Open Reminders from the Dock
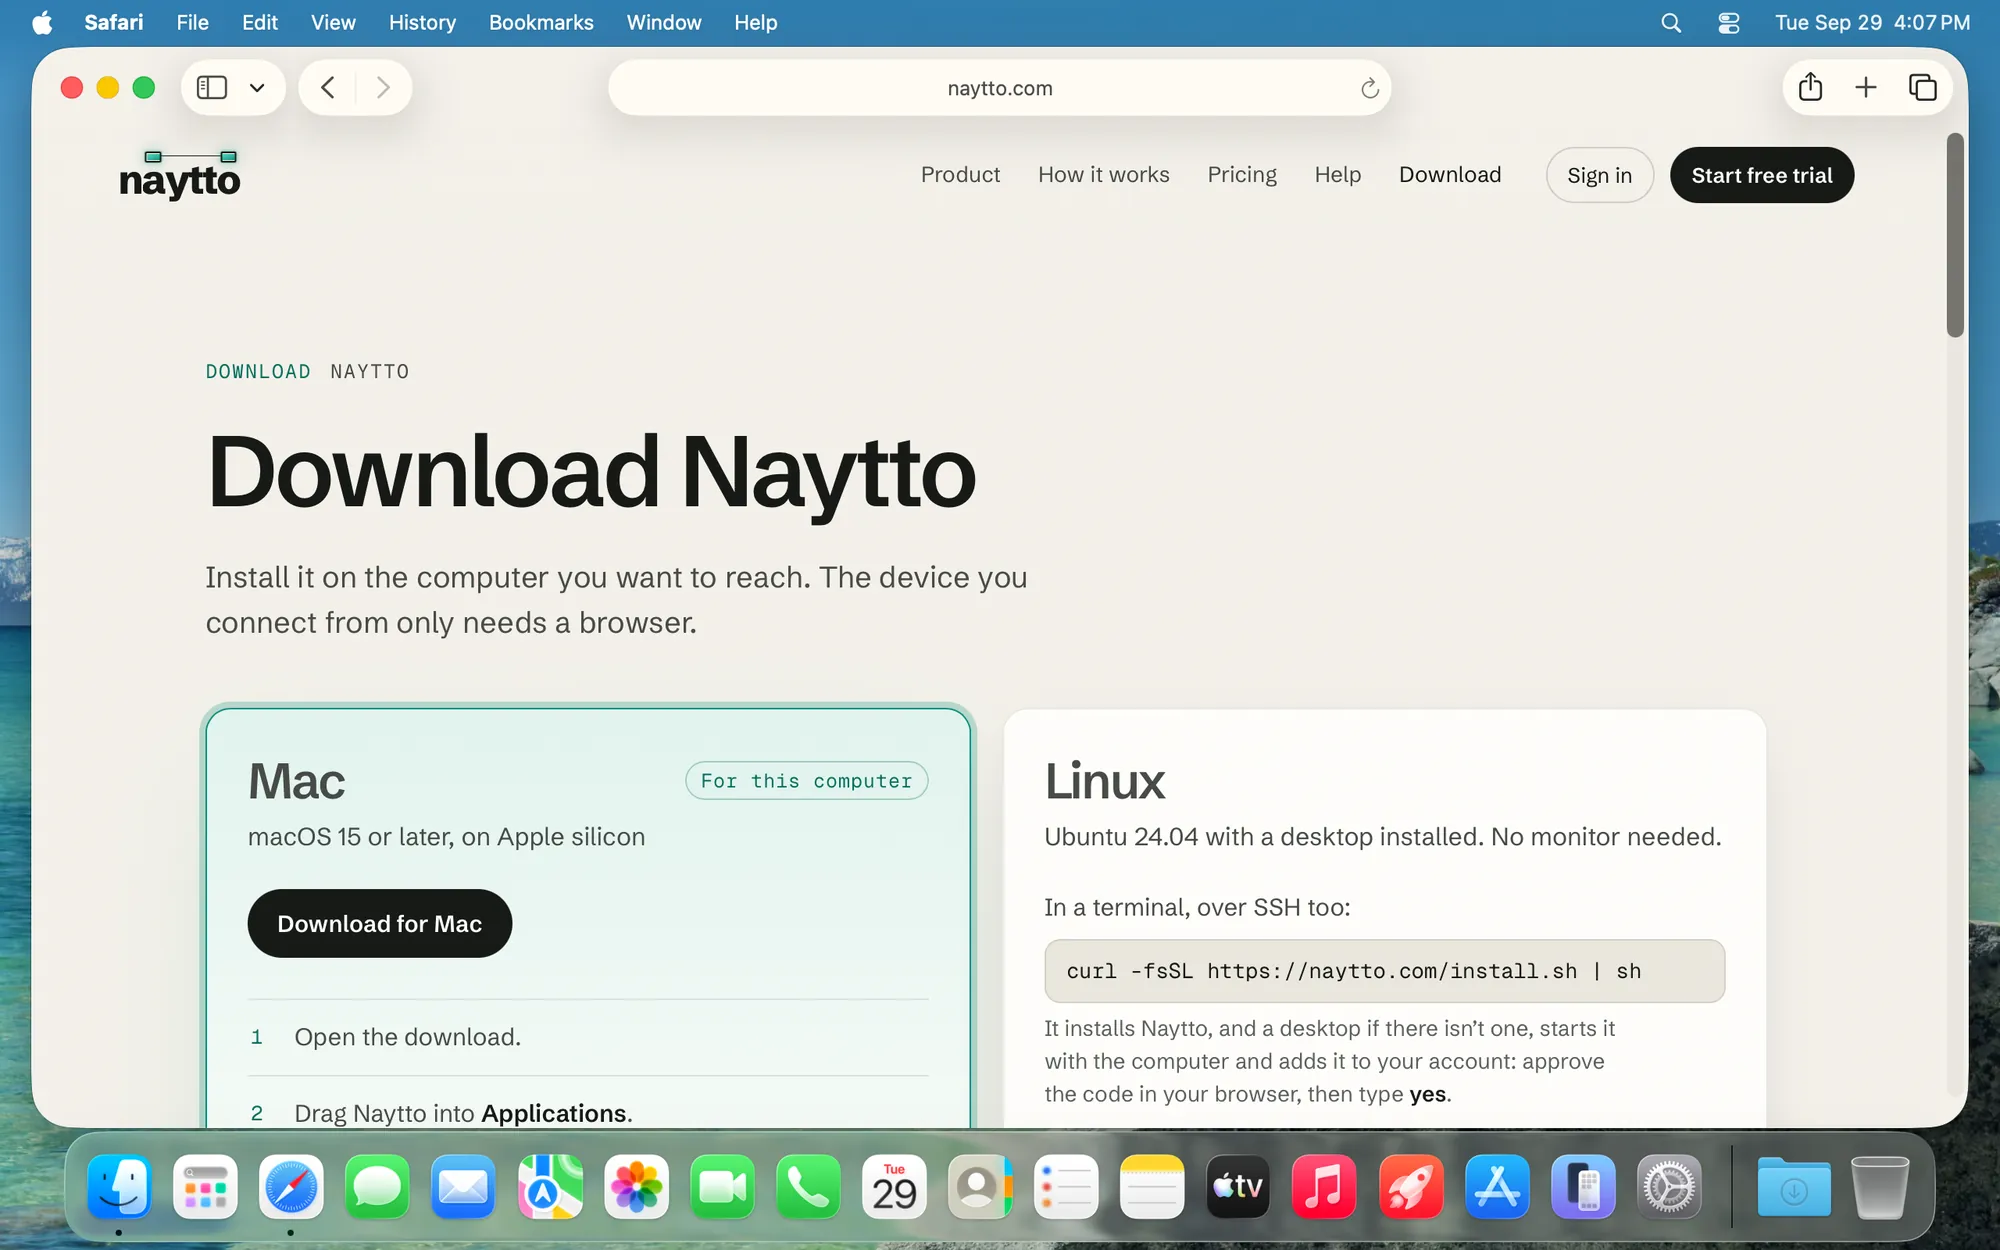Viewport: 2000px width, 1250px height. coord(1066,1187)
